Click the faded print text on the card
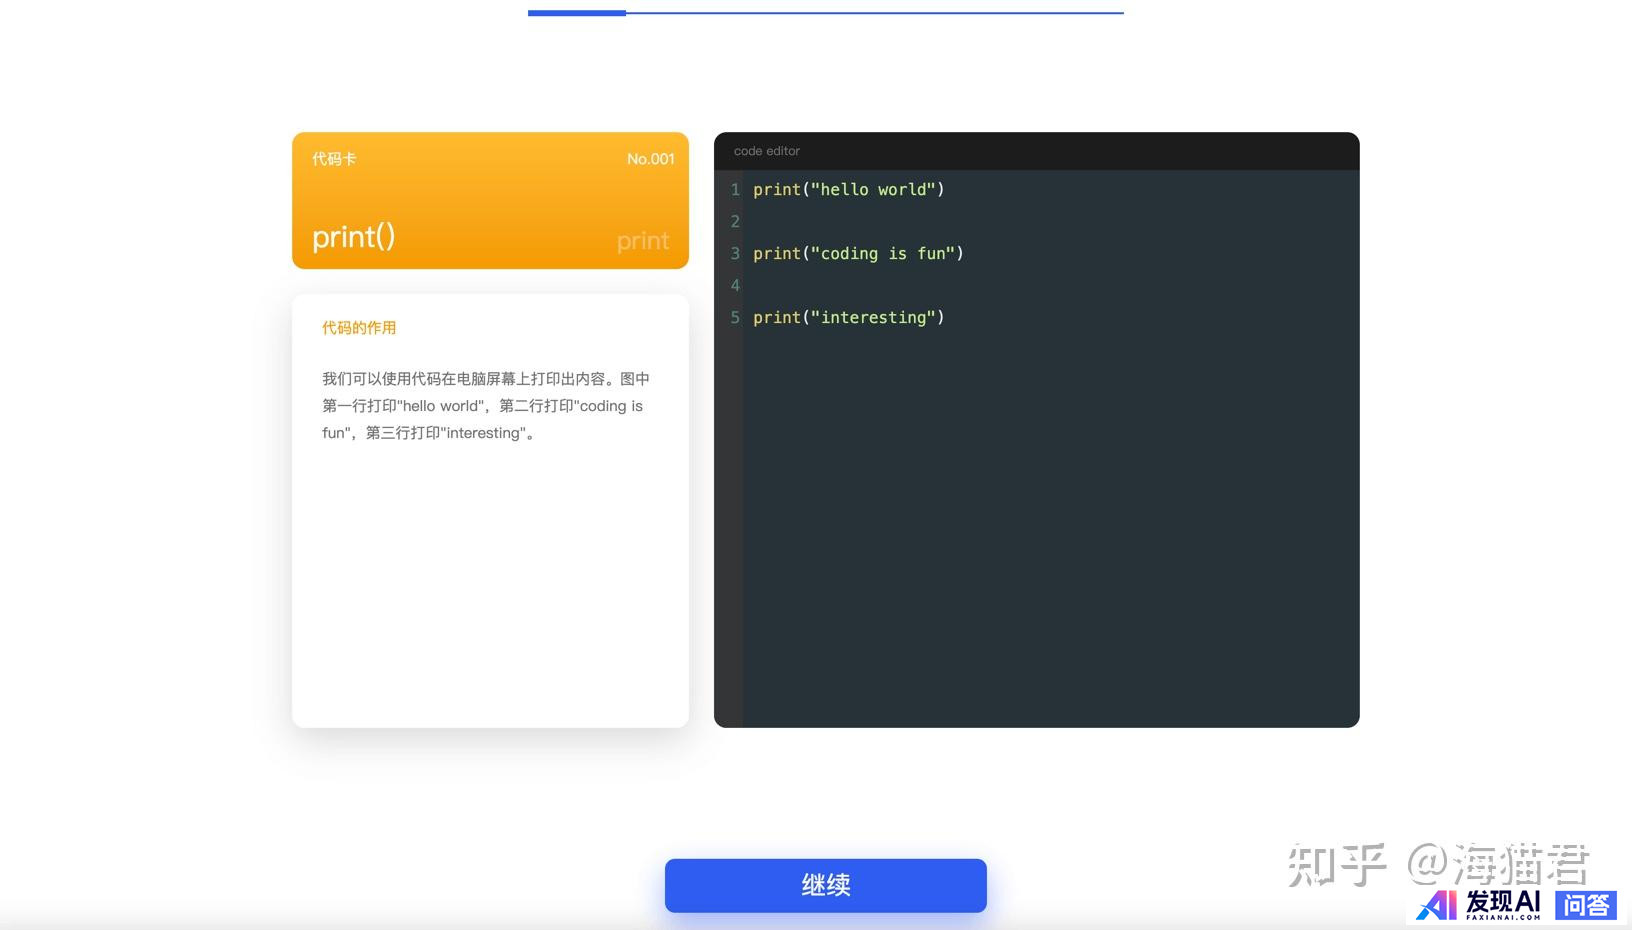1632x930 pixels. (x=642, y=241)
